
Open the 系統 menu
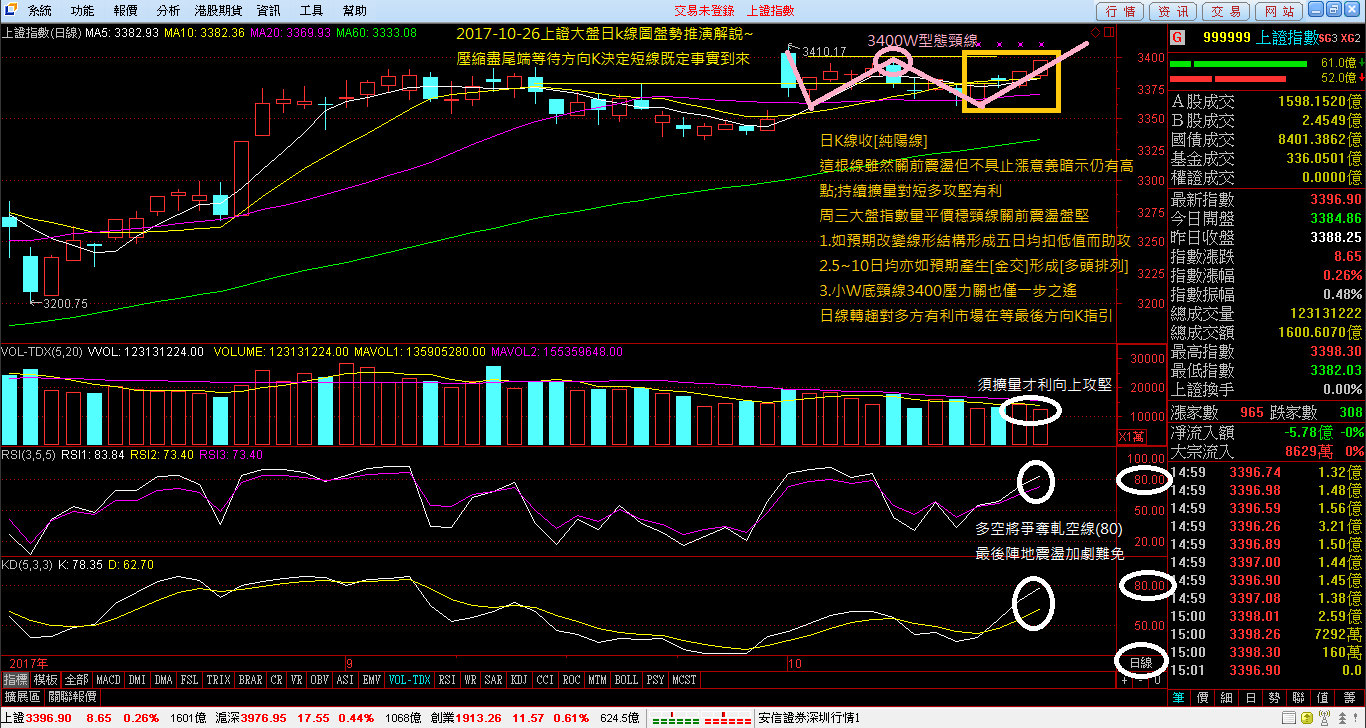coord(40,11)
